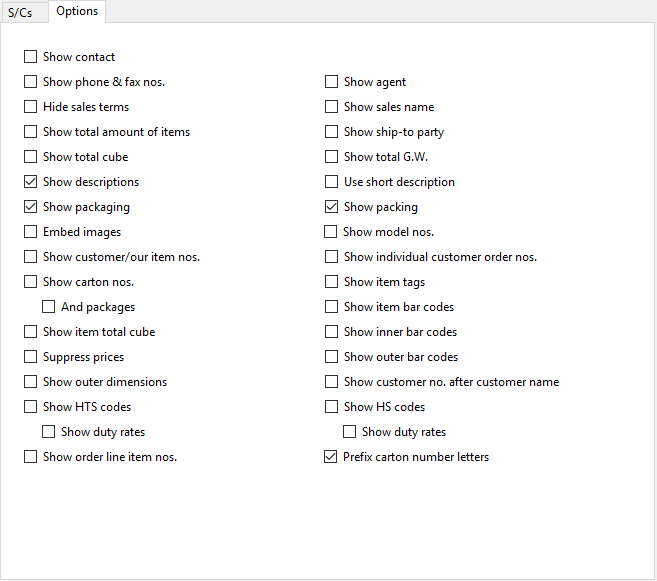Tick the Show agent checkbox
This screenshot has height=581, width=657.
(x=331, y=82)
